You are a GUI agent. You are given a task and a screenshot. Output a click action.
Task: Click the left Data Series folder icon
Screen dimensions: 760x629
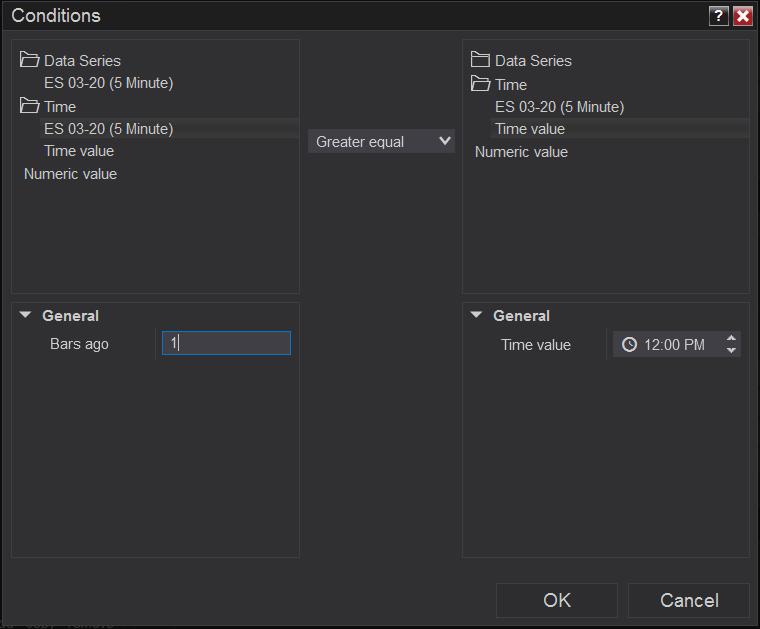29,60
